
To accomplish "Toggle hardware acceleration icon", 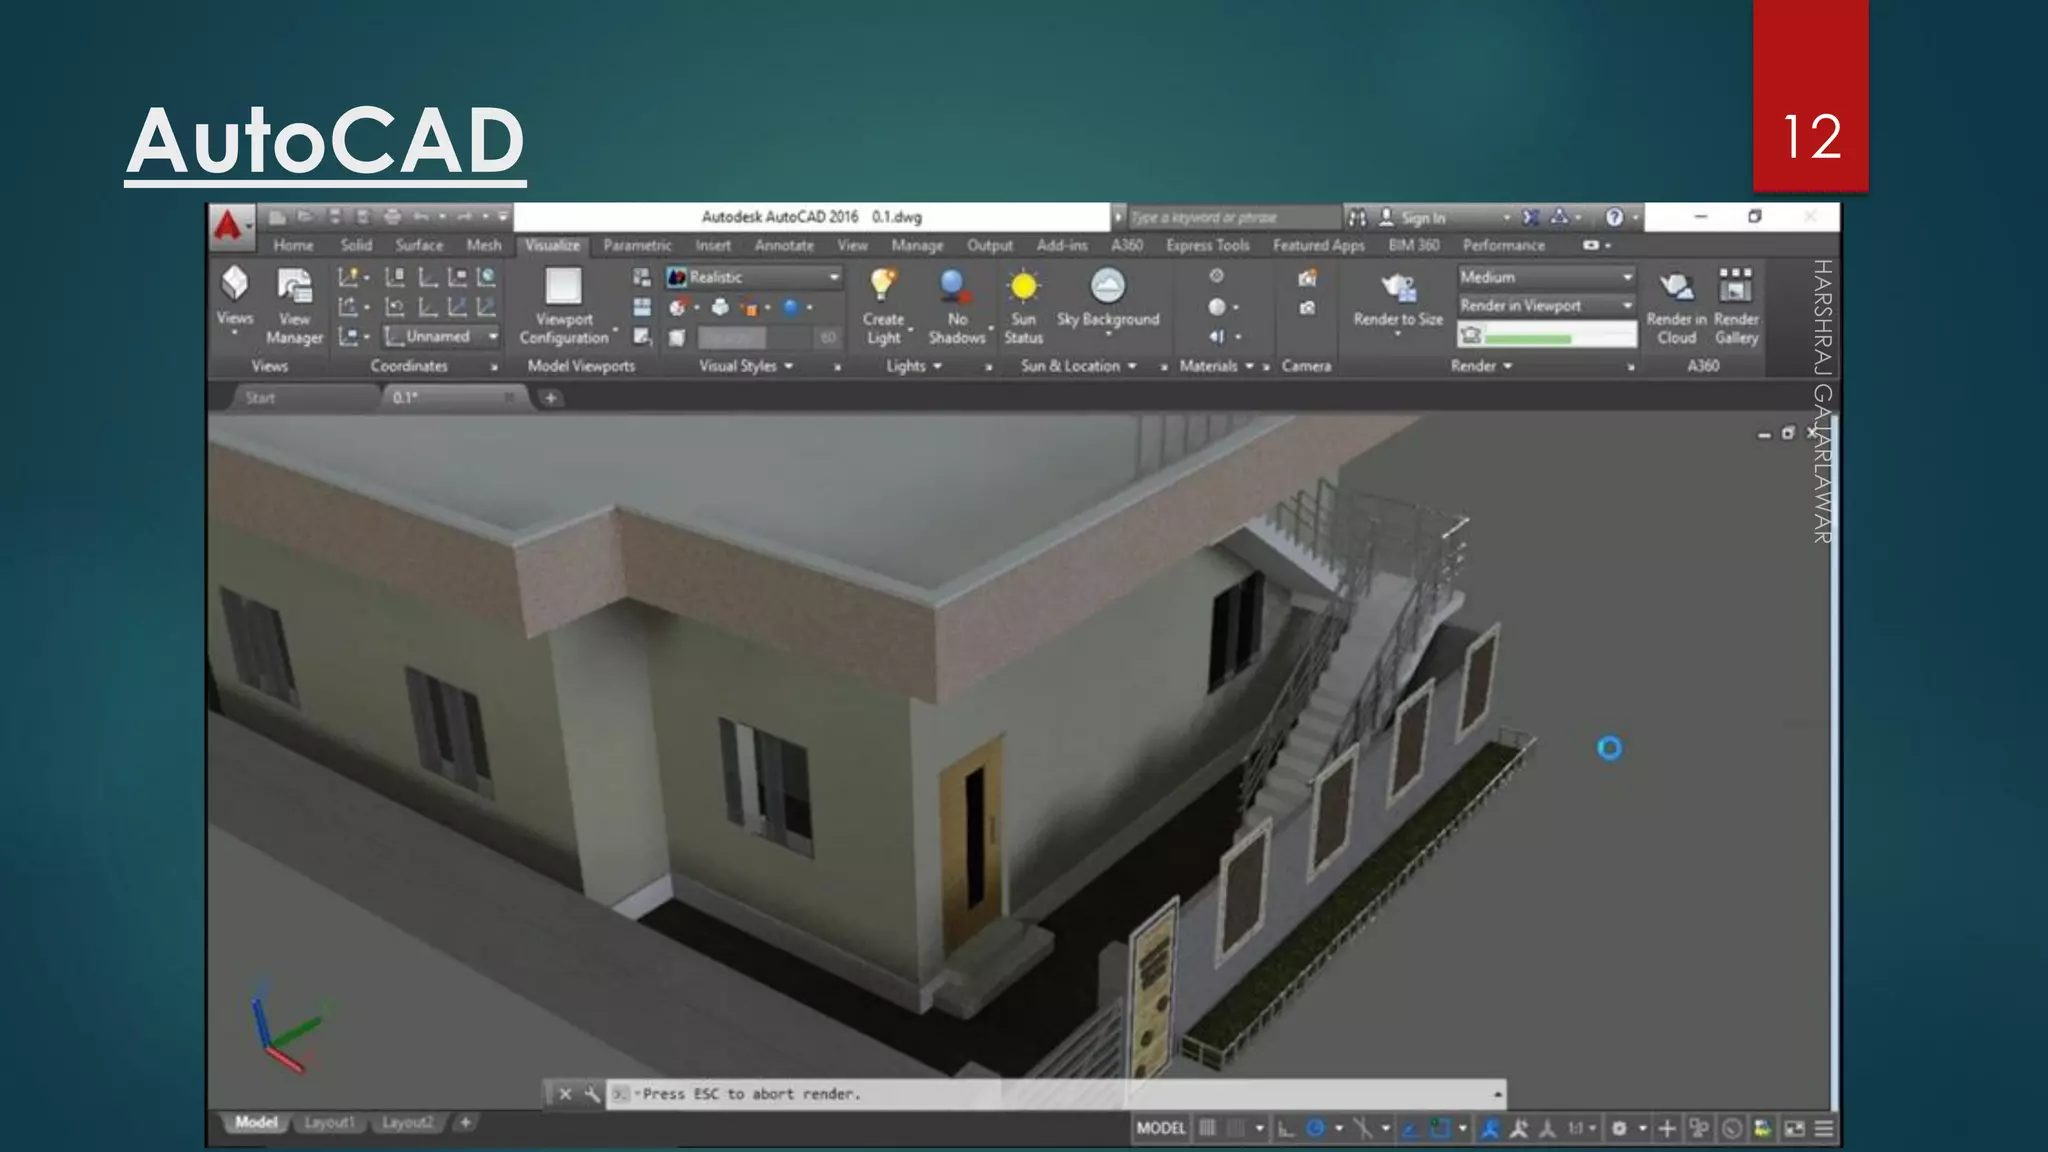I will [x=1732, y=1128].
